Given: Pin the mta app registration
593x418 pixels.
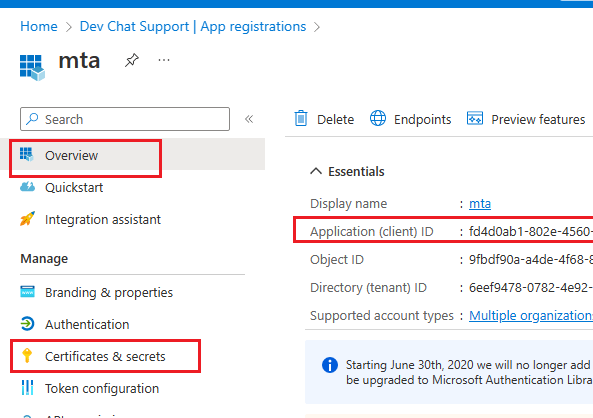Looking at the screenshot, I should click(x=132, y=60).
